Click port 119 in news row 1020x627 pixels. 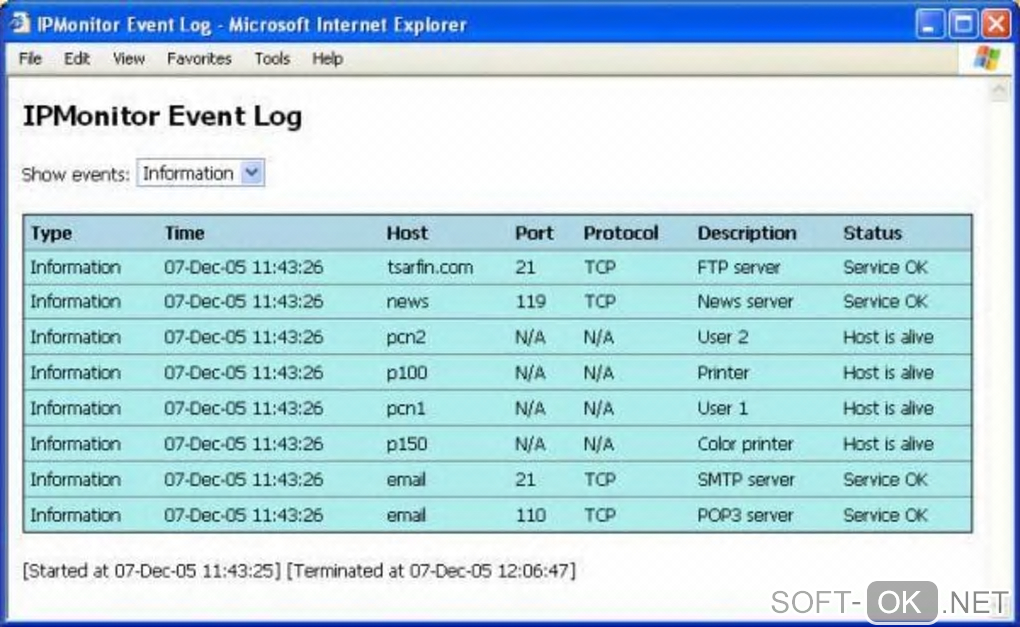pos(530,302)
